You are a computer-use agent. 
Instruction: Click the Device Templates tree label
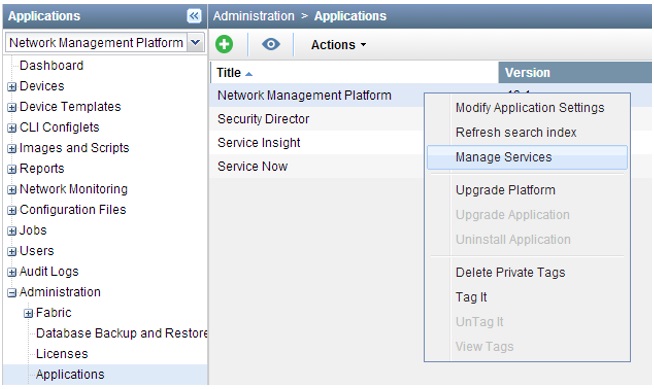70,106
